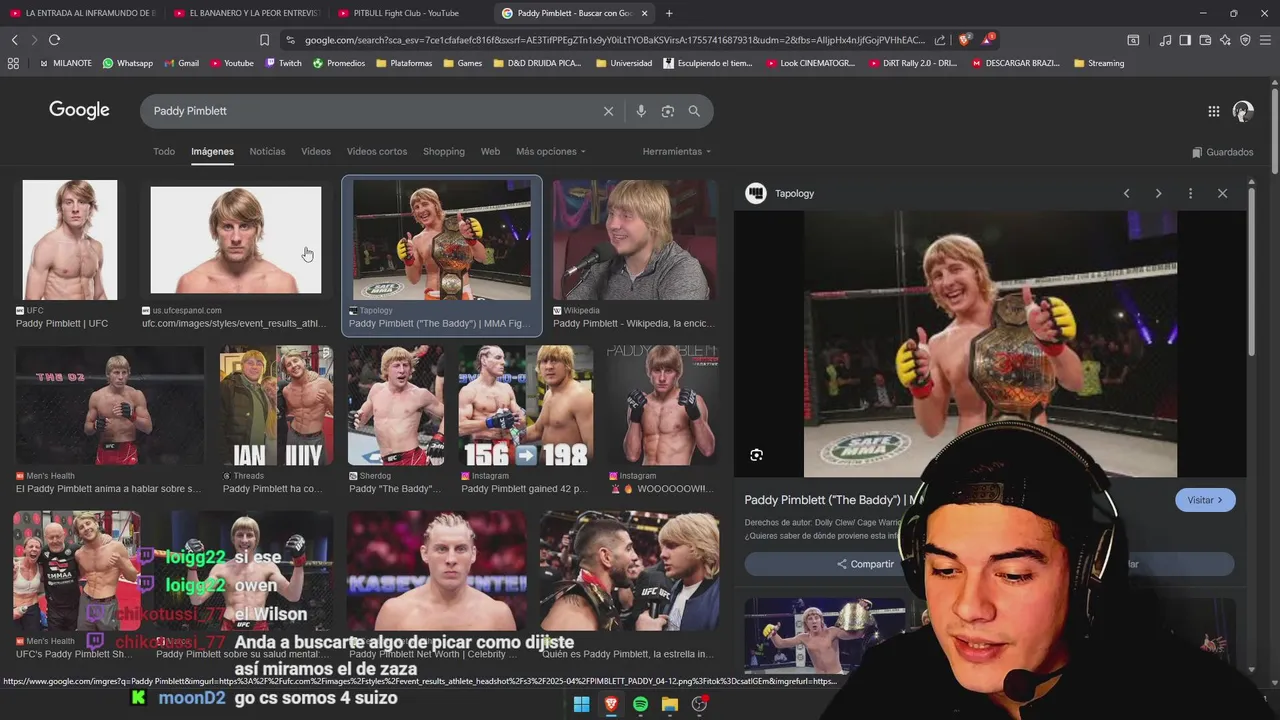
Task: Clear the search box with the X icon
Action: pos(608,111)
